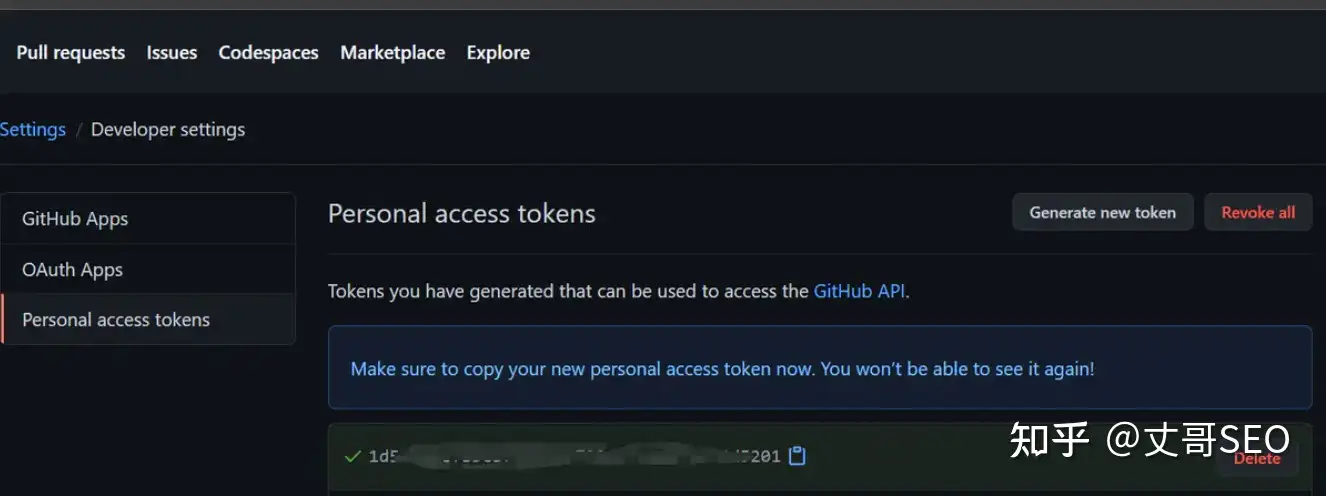The height and width of the screenshot is (496, 1326).
Task: Click the green checkmark beside the token
Action: [352, 456]
